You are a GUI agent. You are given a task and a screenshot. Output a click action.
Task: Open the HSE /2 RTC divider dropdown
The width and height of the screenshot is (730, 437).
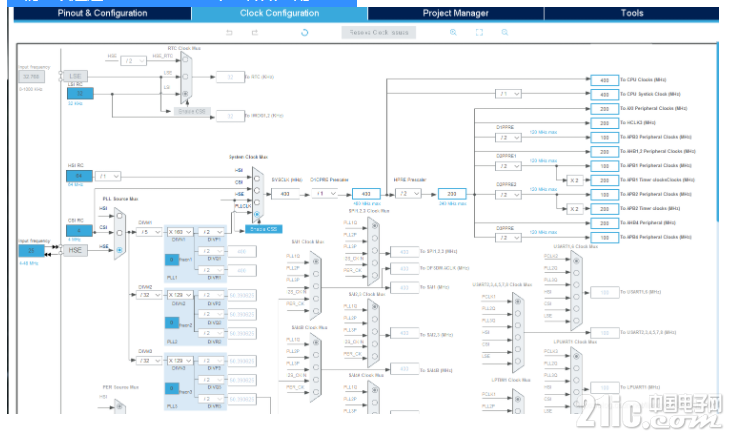point(134,61)
